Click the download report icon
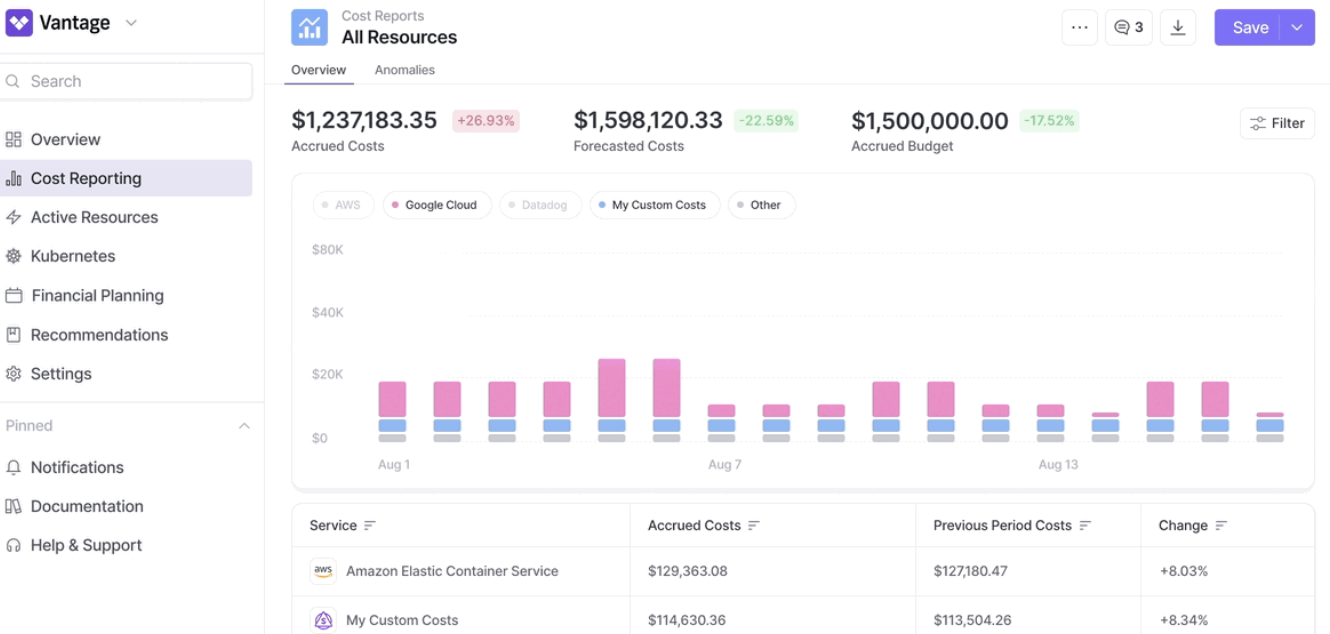1330x634 pixels. point(1178,28)
